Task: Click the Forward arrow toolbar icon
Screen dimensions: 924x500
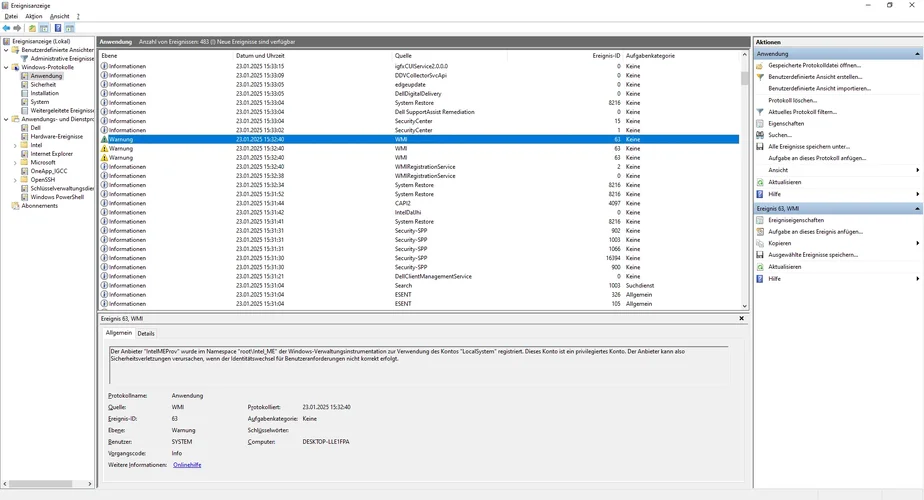Action: (17, 28)
